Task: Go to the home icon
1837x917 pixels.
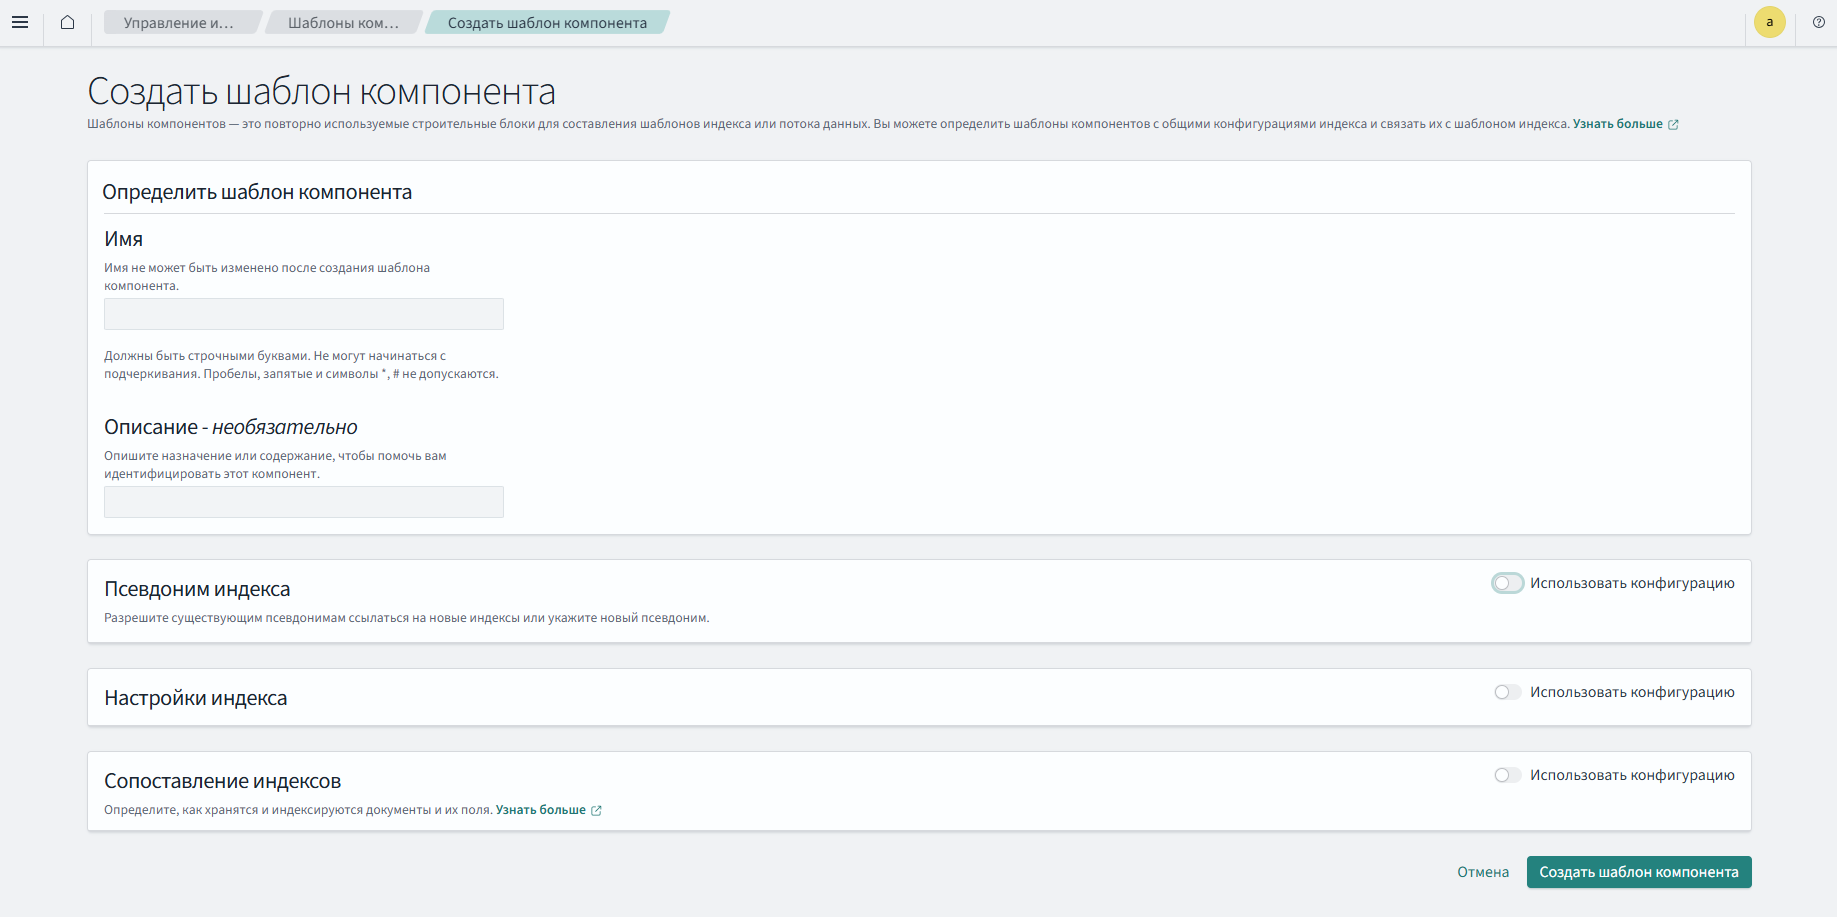Action: tap(67, 22)
